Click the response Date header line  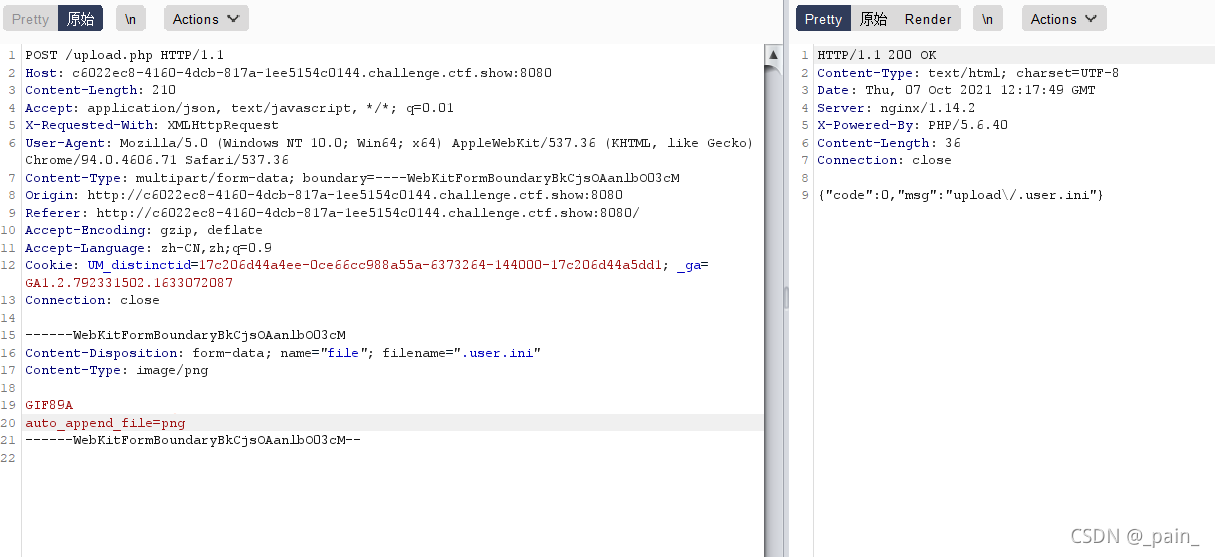pyautogui.click(x=956, y=90)
